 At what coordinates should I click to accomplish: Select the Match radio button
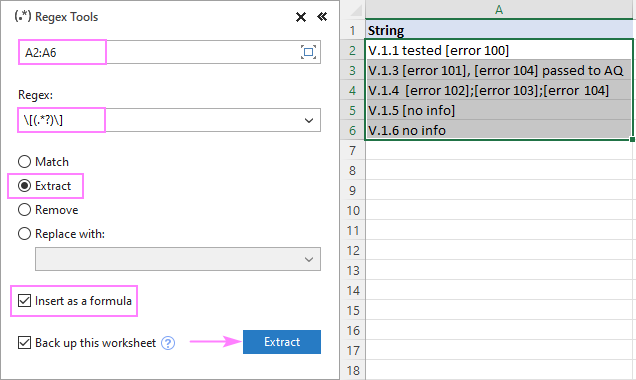[24, 162]
